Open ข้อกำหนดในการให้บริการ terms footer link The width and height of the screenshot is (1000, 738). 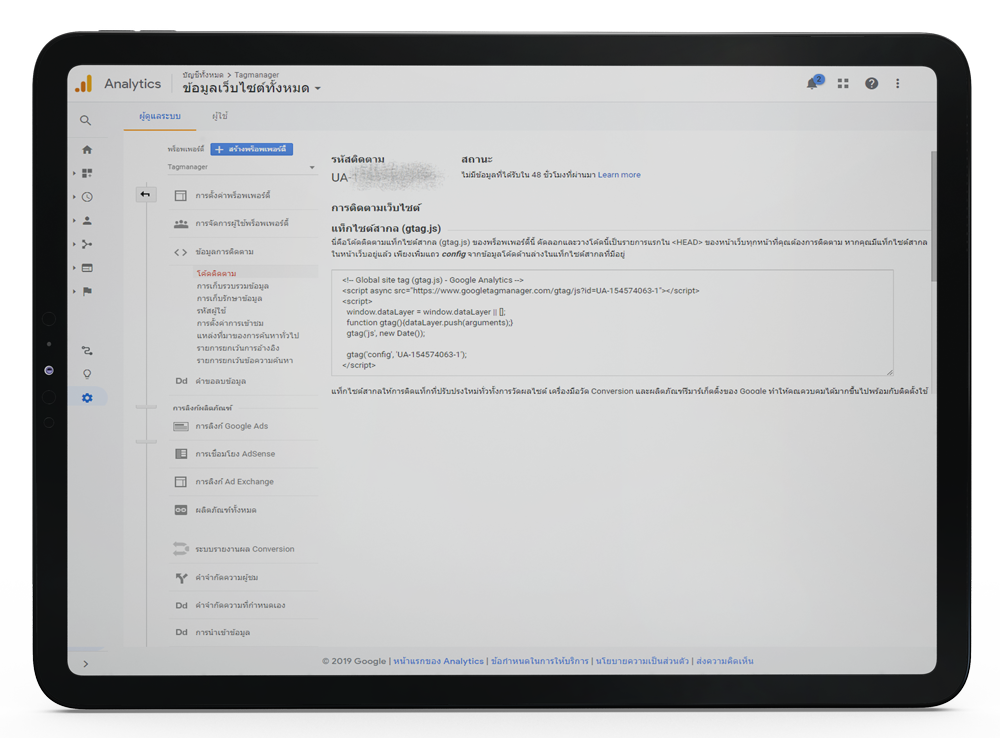(x=540, y=661)
